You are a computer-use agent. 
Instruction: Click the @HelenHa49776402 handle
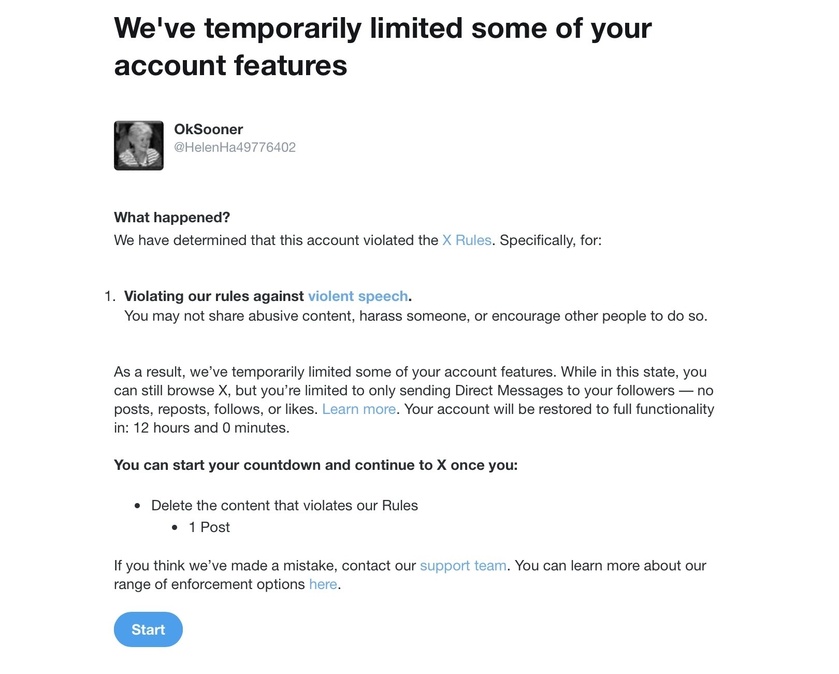[234, 147]
